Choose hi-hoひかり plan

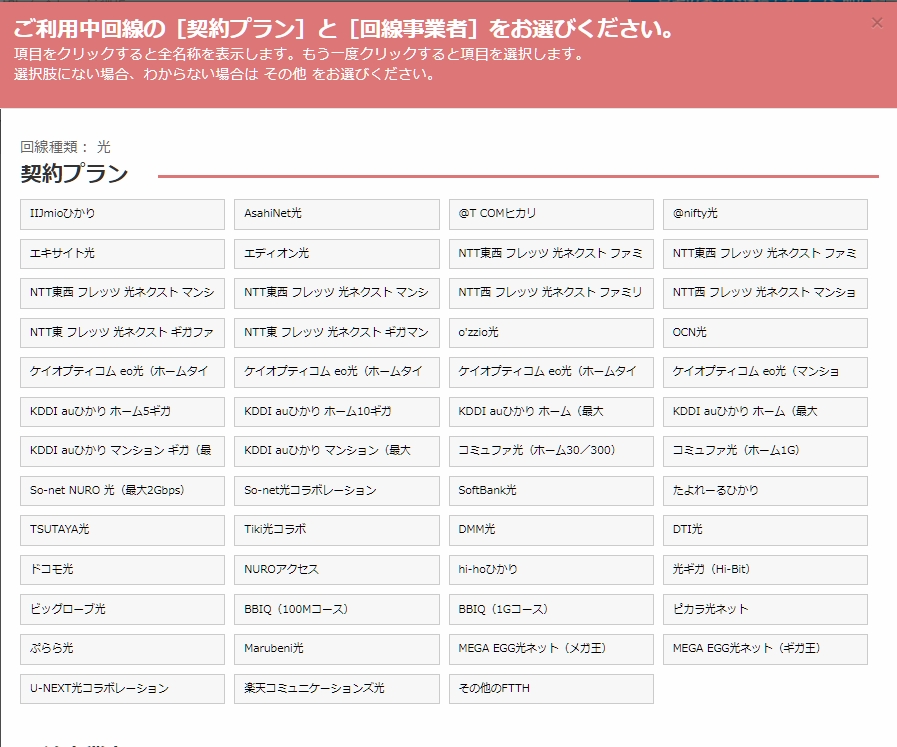pos(551,570)
